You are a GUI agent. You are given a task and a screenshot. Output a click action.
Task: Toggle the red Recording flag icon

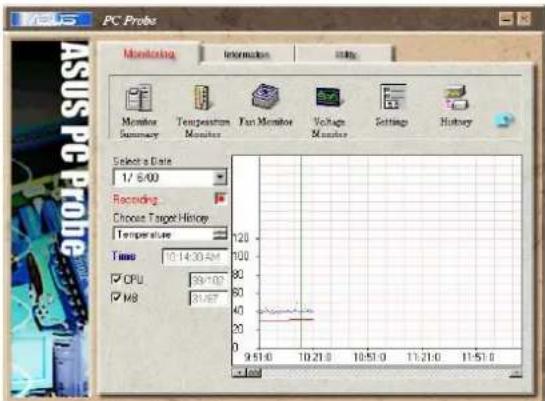220,199
